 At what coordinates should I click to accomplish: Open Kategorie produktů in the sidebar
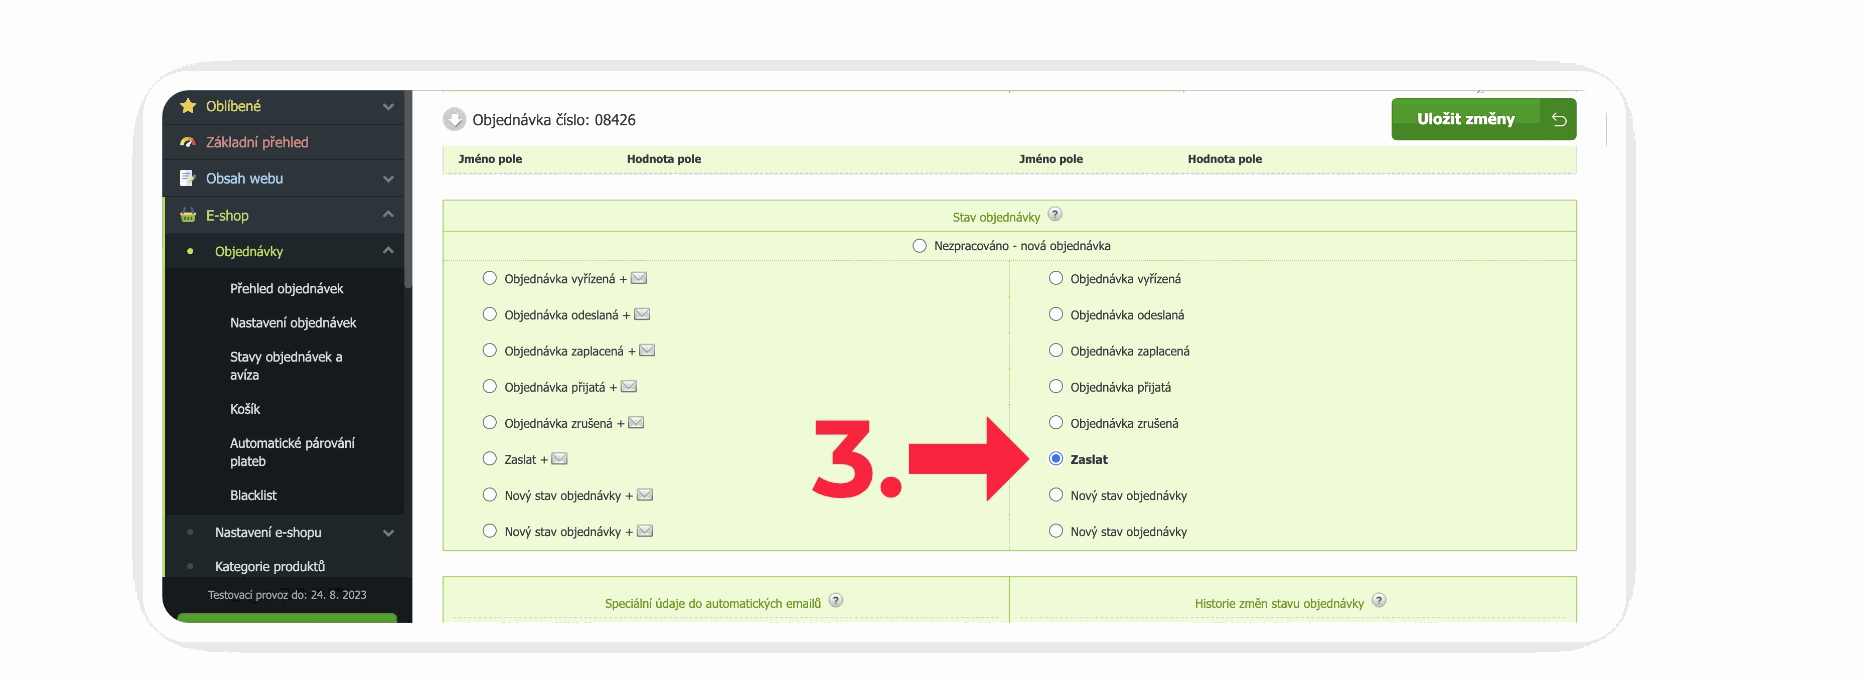pos(270,566)
